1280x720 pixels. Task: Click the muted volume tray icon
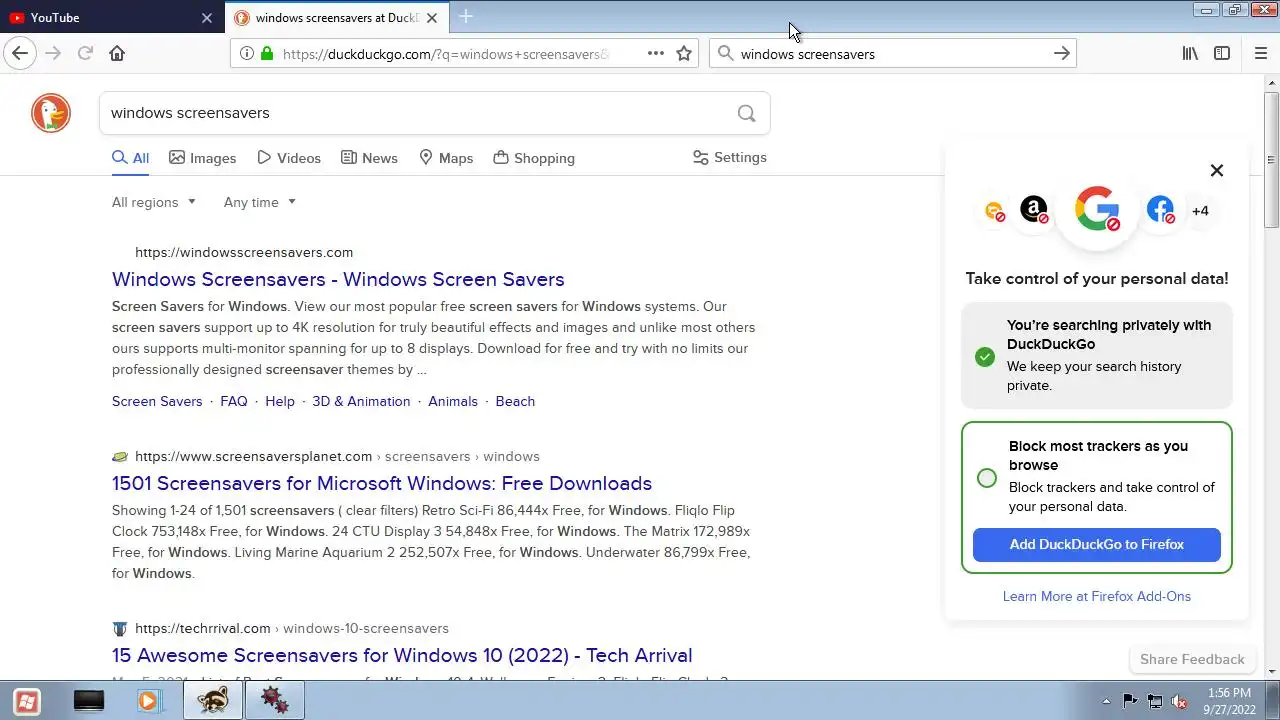(x=1179, y=701)
